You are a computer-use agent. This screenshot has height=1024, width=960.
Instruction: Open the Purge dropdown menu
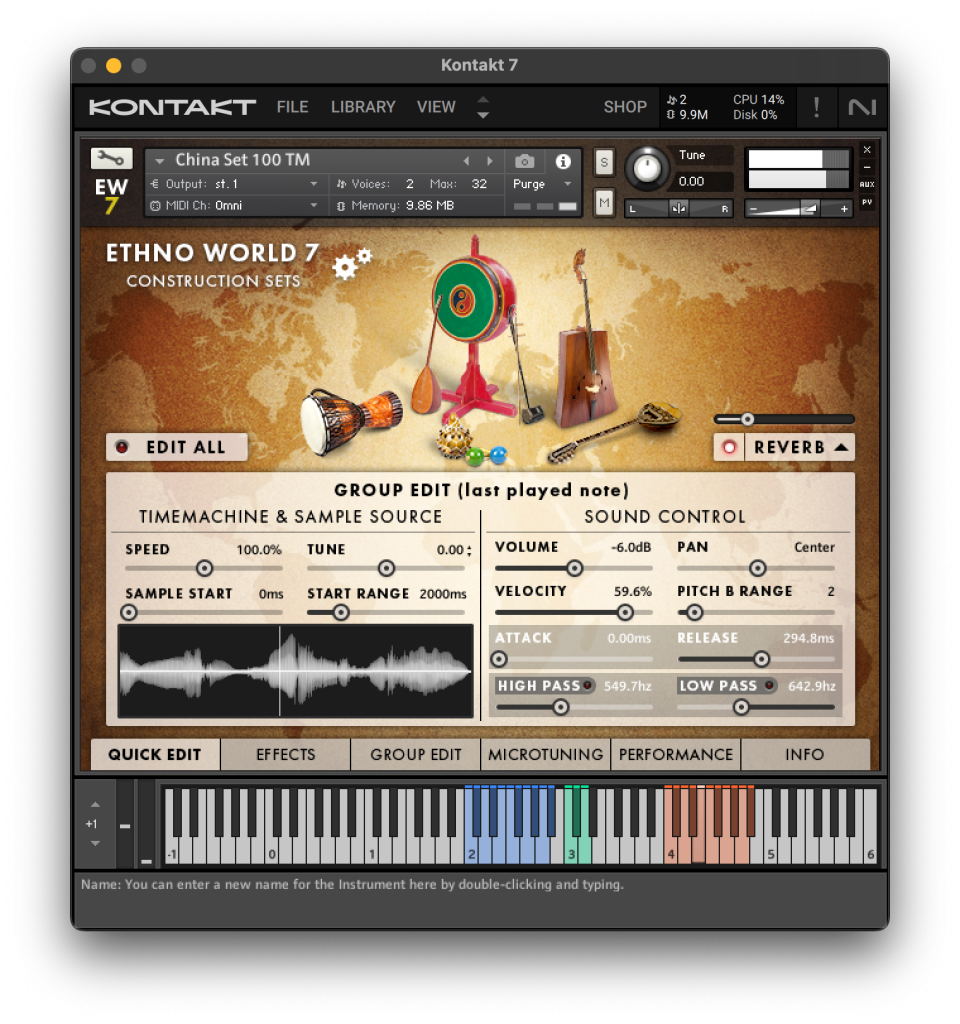543,184
